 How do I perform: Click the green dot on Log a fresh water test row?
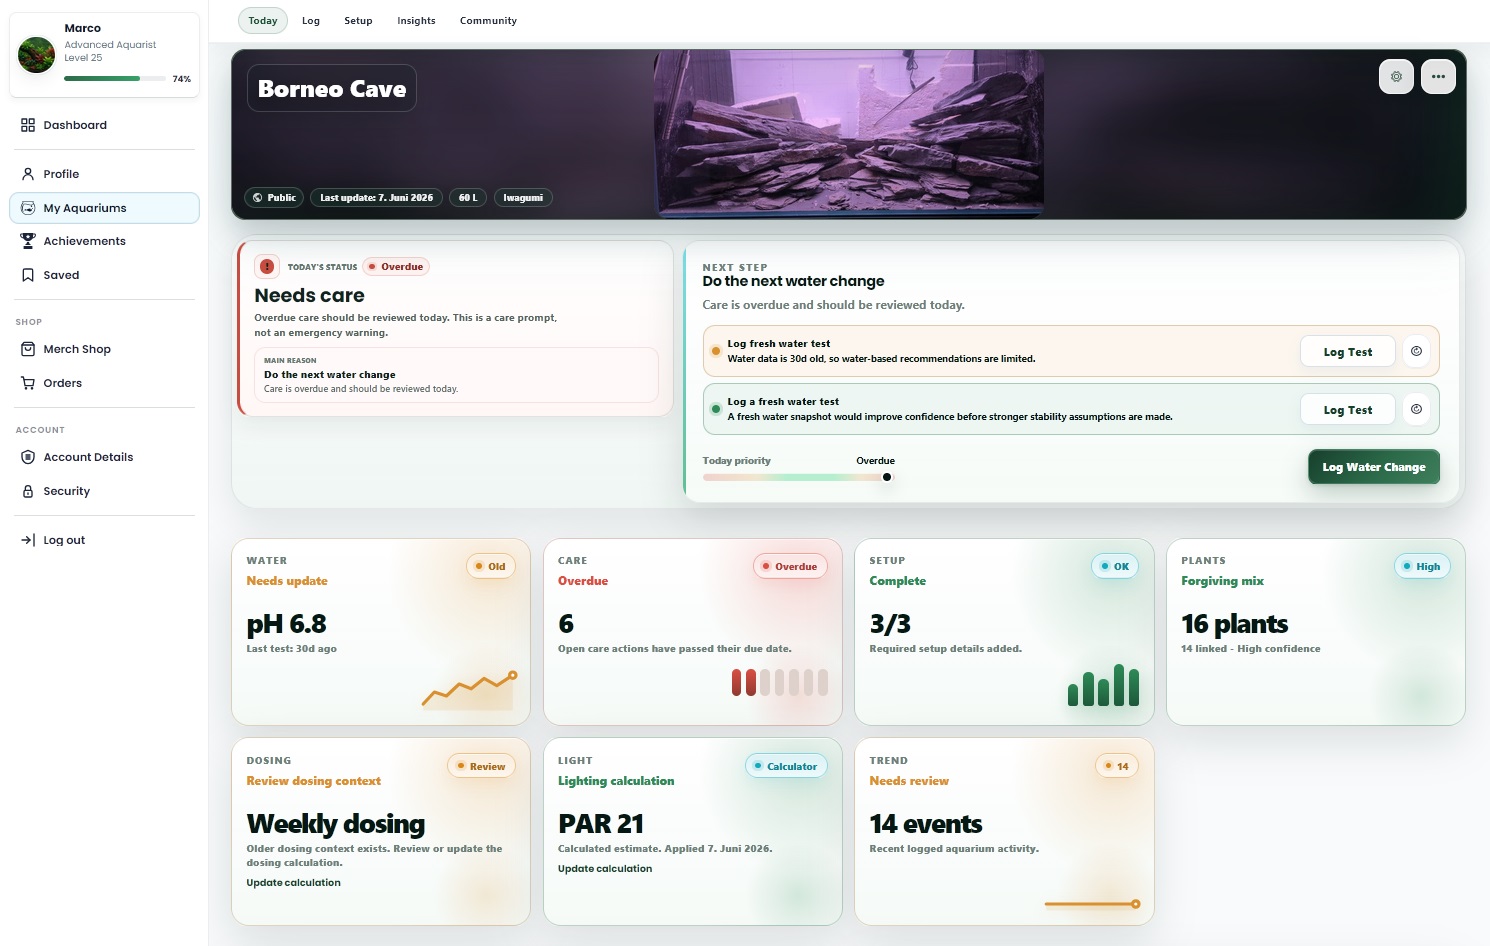(716, 409)
